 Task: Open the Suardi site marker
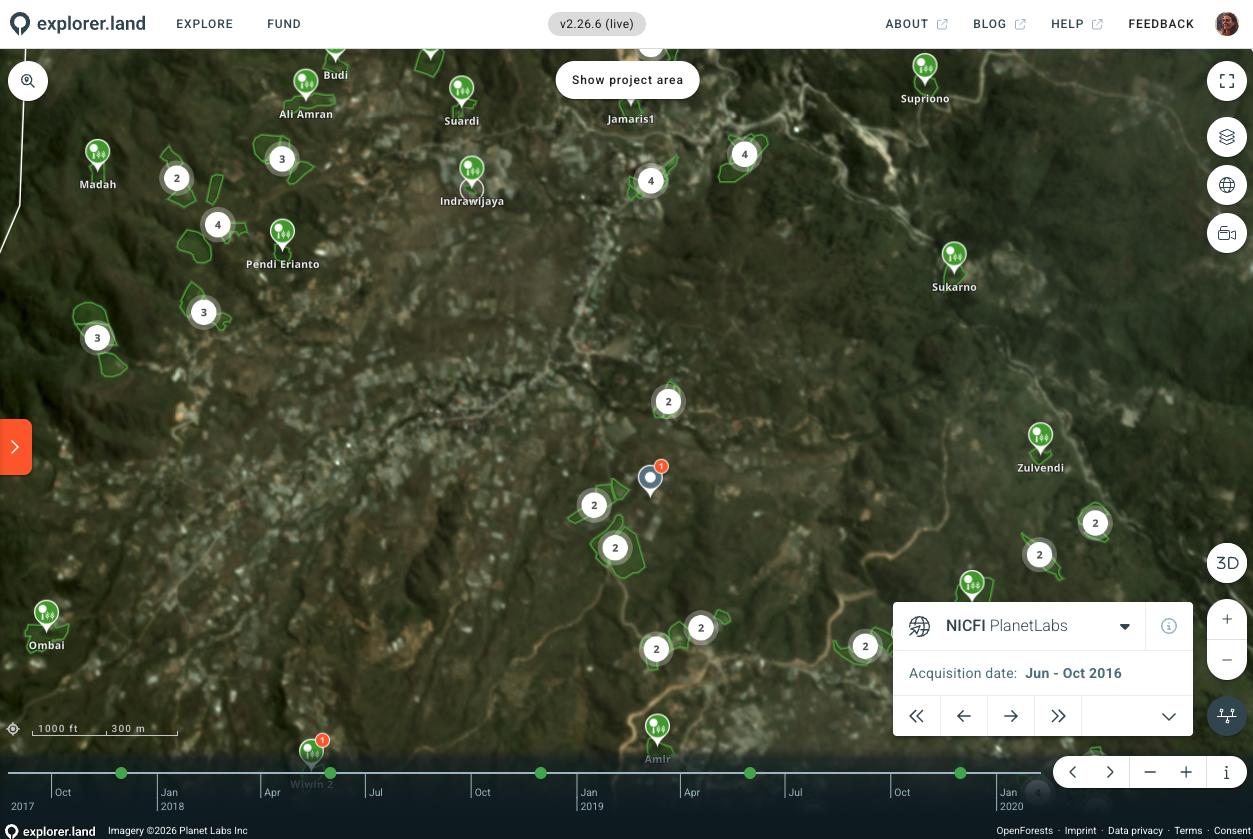[x=461, y=91]
